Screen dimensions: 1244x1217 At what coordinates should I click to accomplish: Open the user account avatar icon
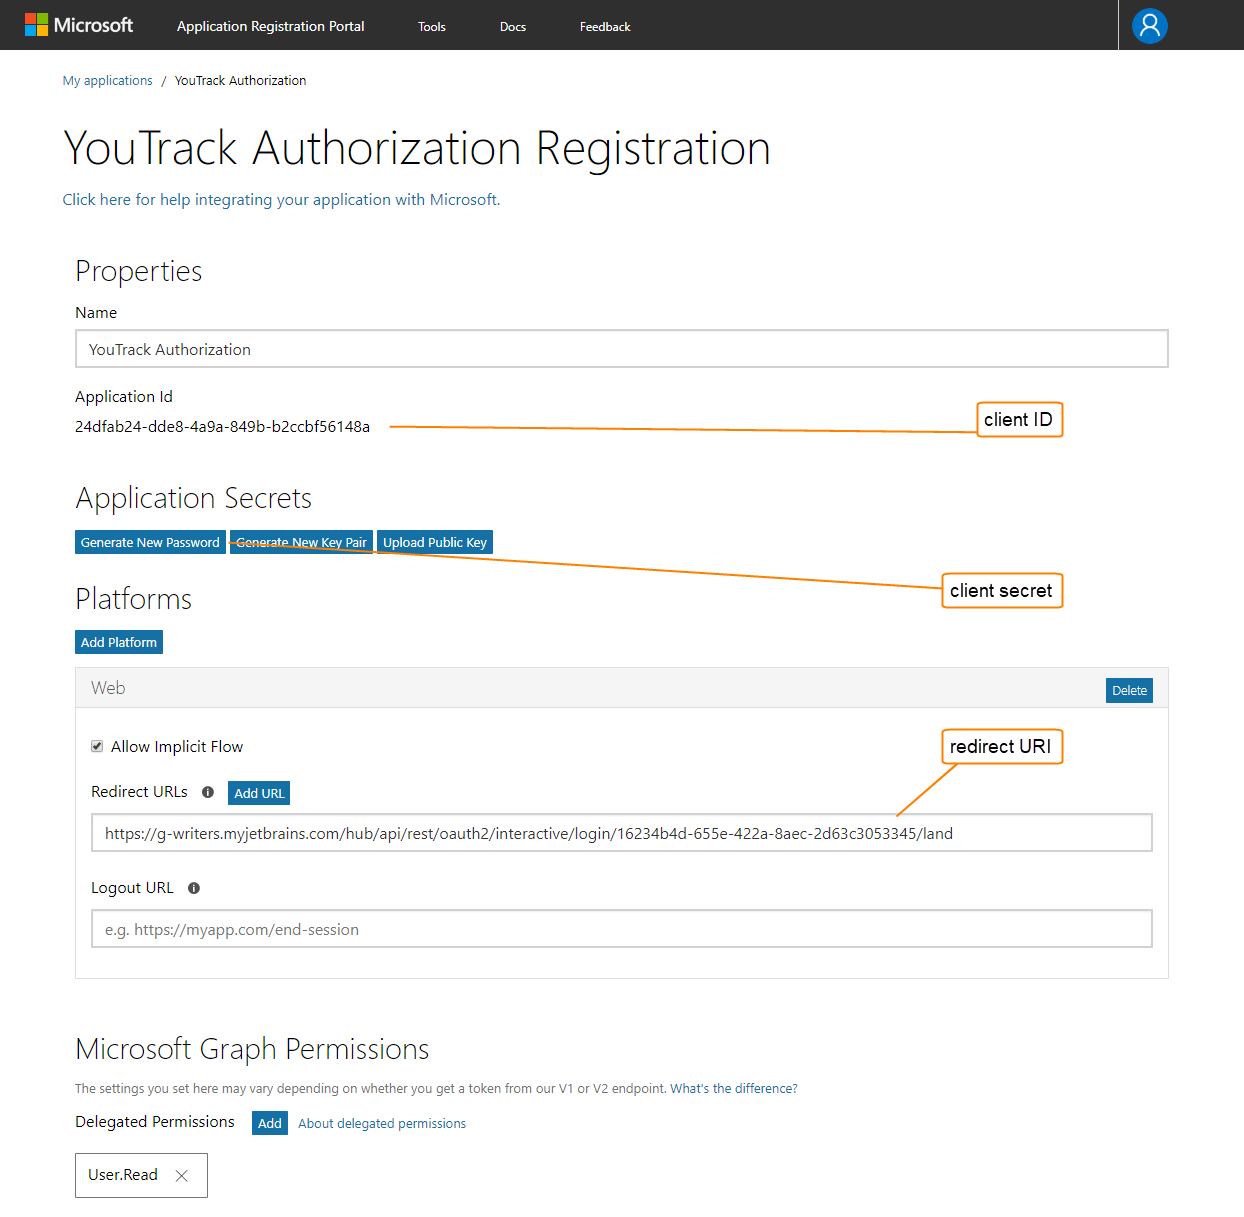pyautogui.click(x=1149, y=26)
